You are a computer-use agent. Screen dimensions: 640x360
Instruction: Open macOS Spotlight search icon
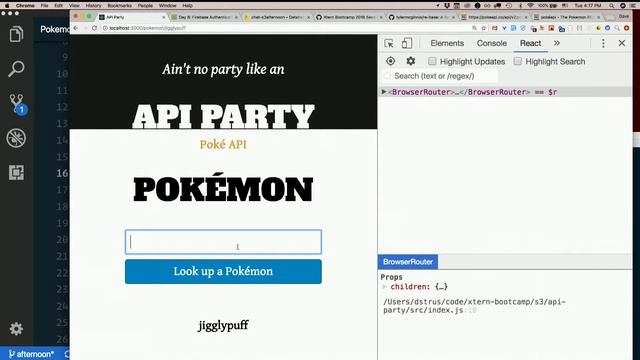point(611,6)
